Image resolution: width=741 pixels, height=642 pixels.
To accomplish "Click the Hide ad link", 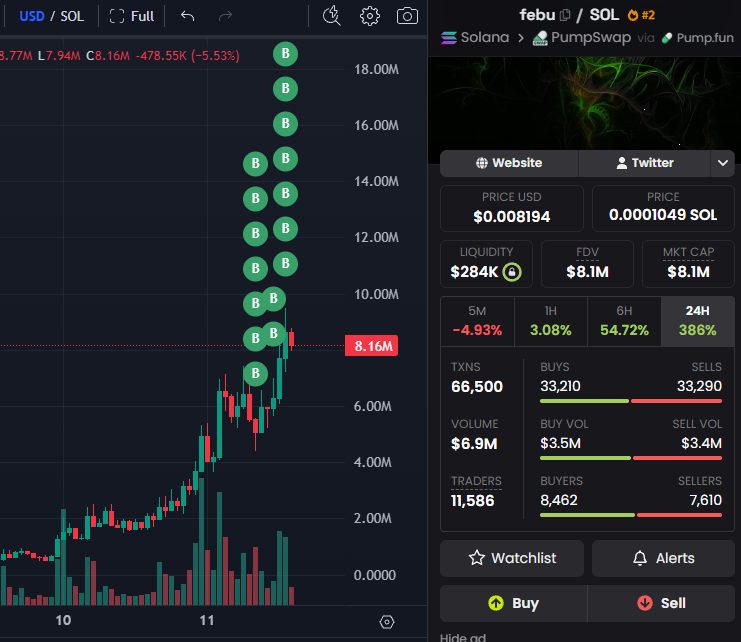I will (463, 637).
